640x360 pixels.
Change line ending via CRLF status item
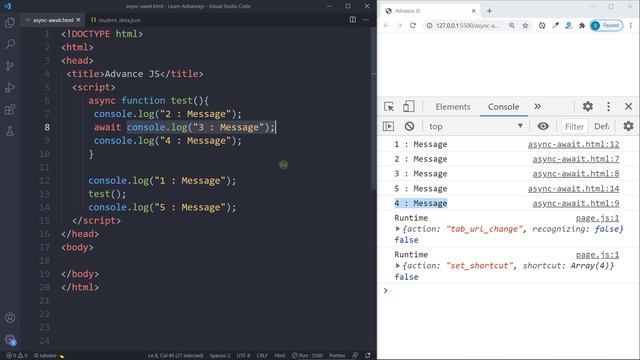[262, 356]
